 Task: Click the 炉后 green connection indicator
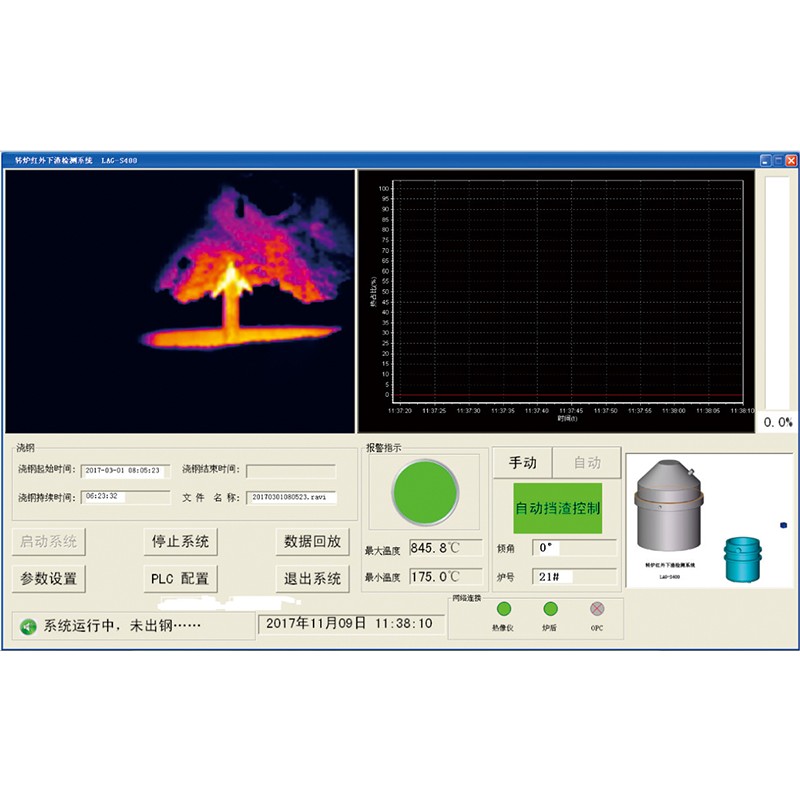pyautogui.click(x=550, y=609)
